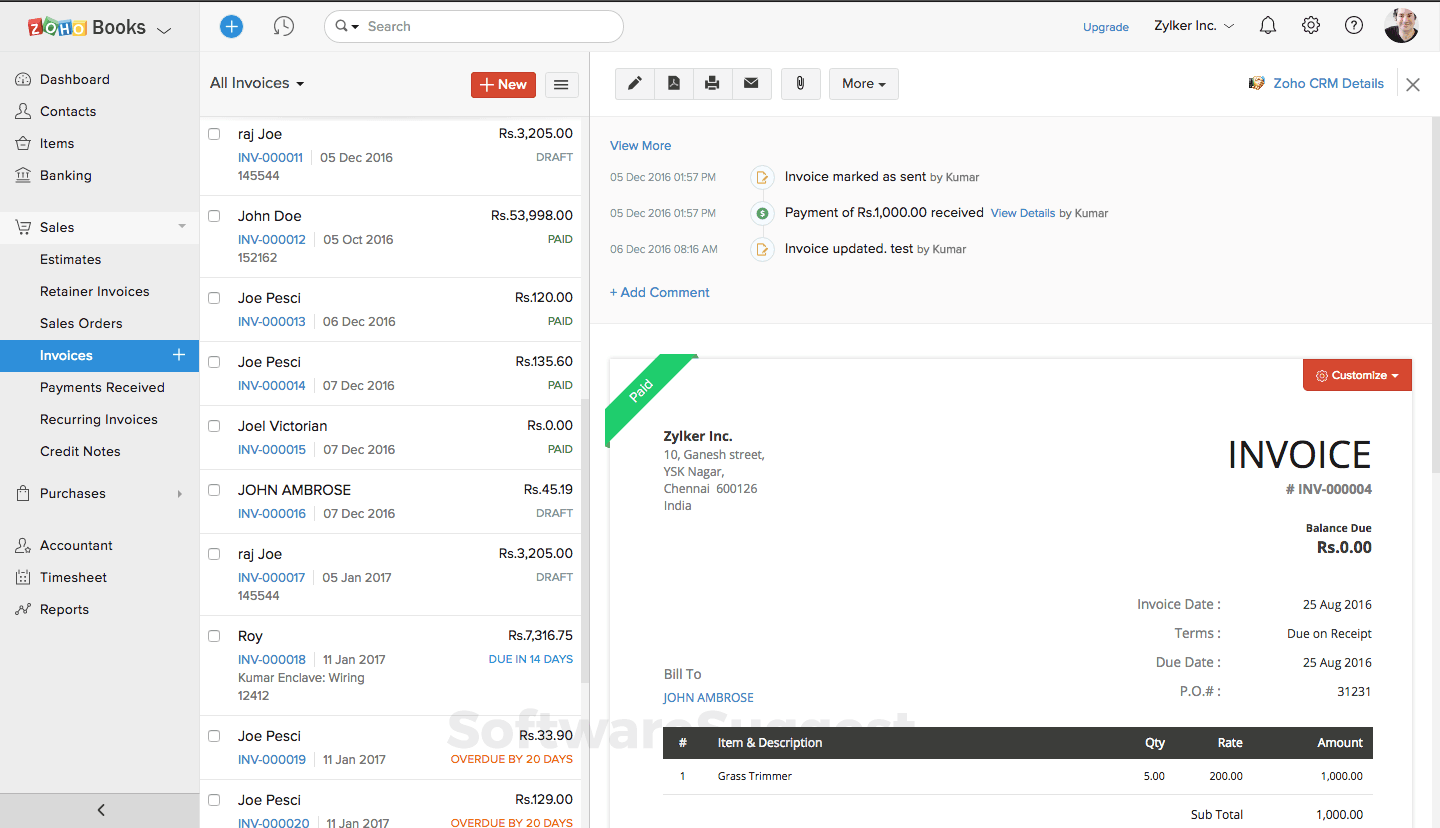The width and height of the screenshot is (1440, 828).
Task: Open the All Invoices filter dropdown
Action: pos(256,83)
